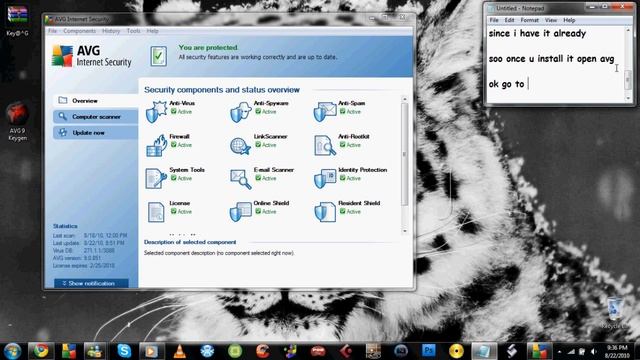Open the Notepad Help menu
640x360 pixels.
click(569, 20)
